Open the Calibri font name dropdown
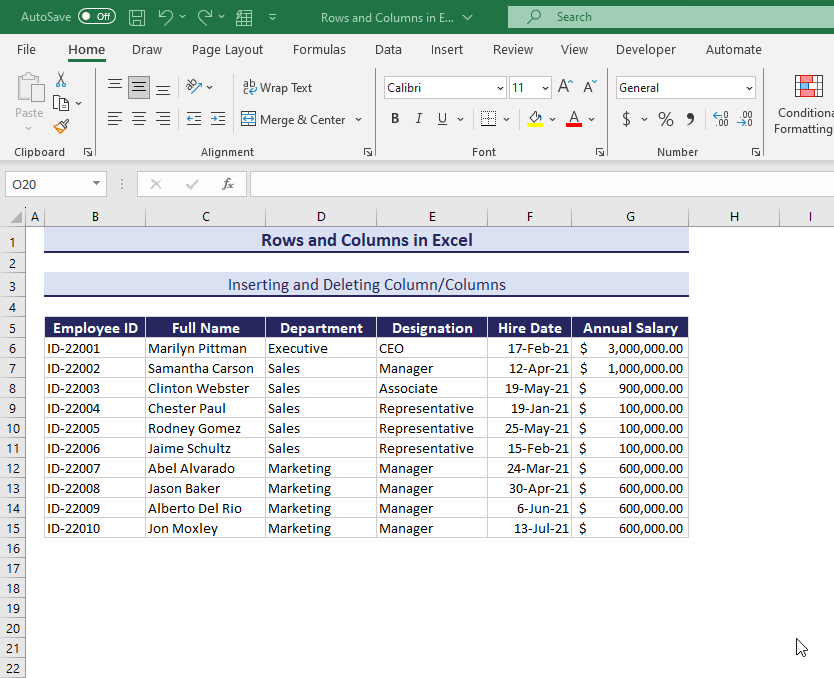Viewport: 834px width, 678px height. pos(502,87)
